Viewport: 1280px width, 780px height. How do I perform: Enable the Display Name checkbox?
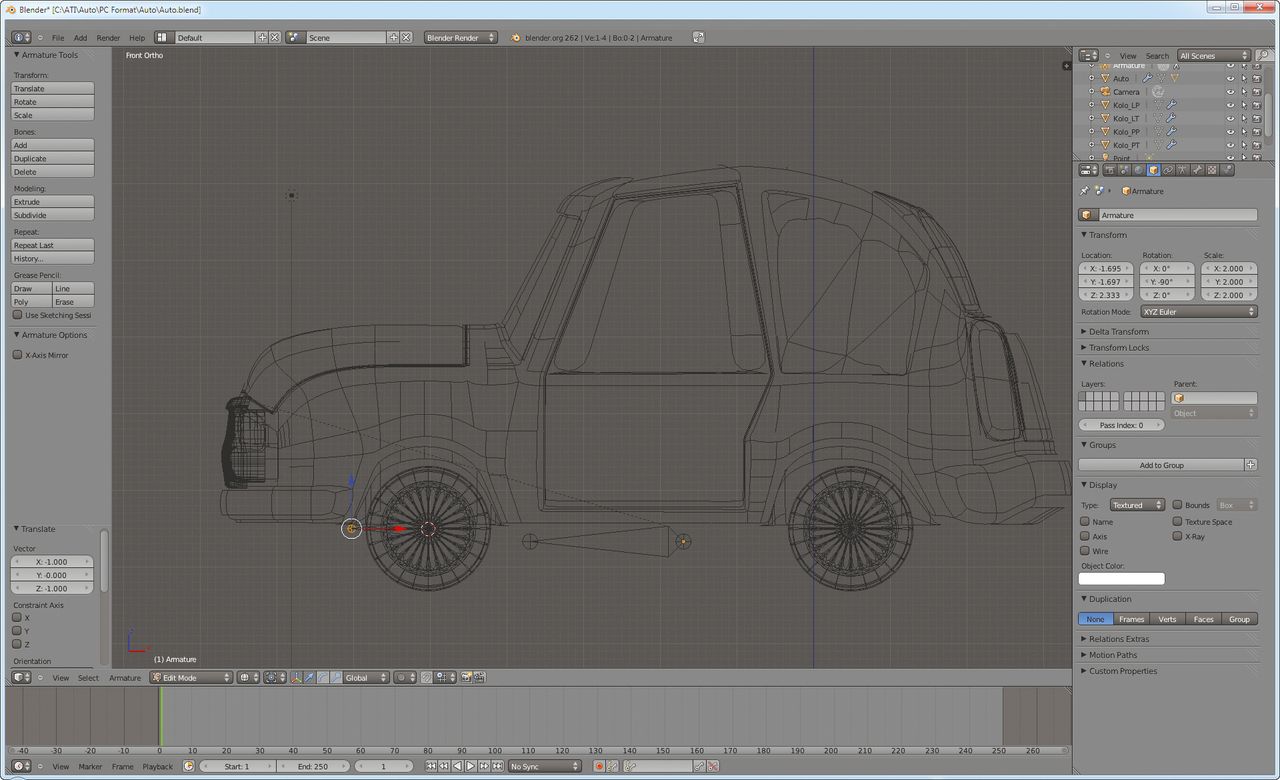tap(1085, 521)
